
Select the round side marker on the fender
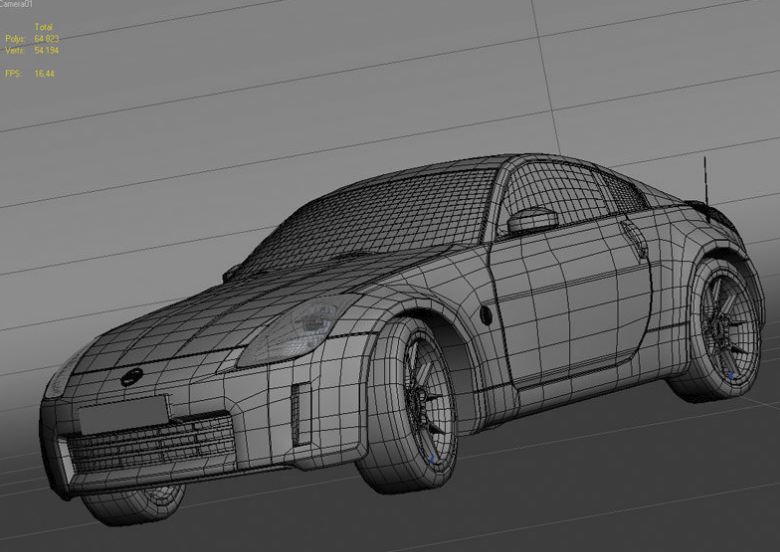485,315
